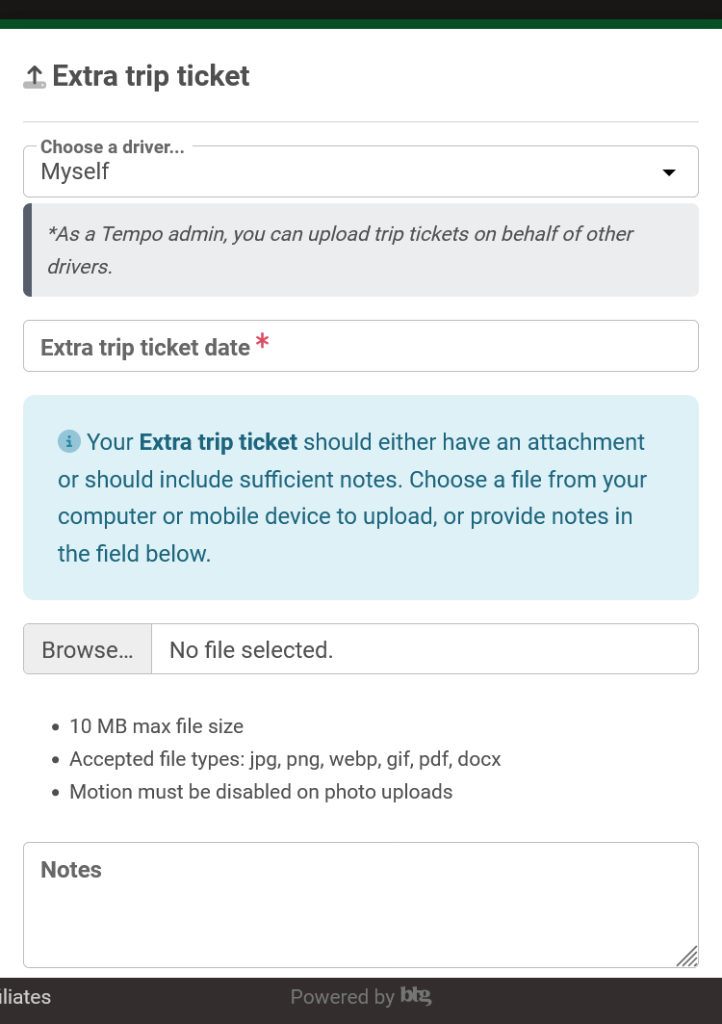Click the "Choose a driver..." field label
Viewport: 722px width, 1024px height.
(x=112, y=147)
